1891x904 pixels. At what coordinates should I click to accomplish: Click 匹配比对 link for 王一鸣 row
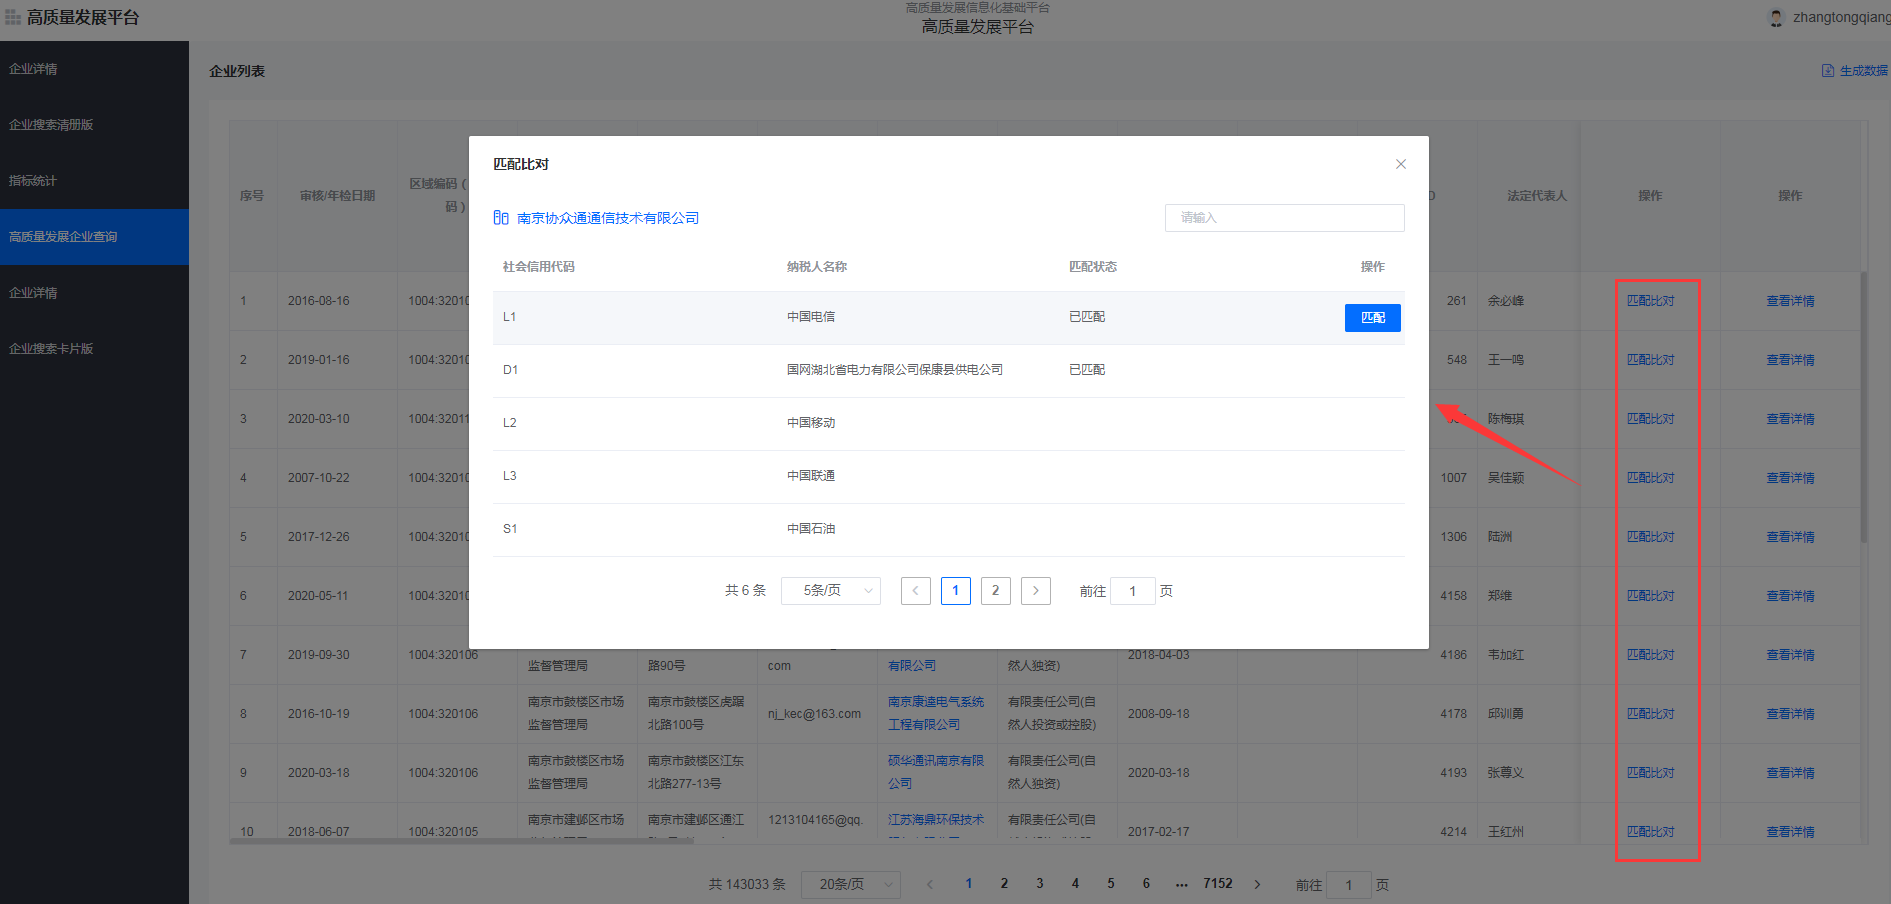point(1650,360)
